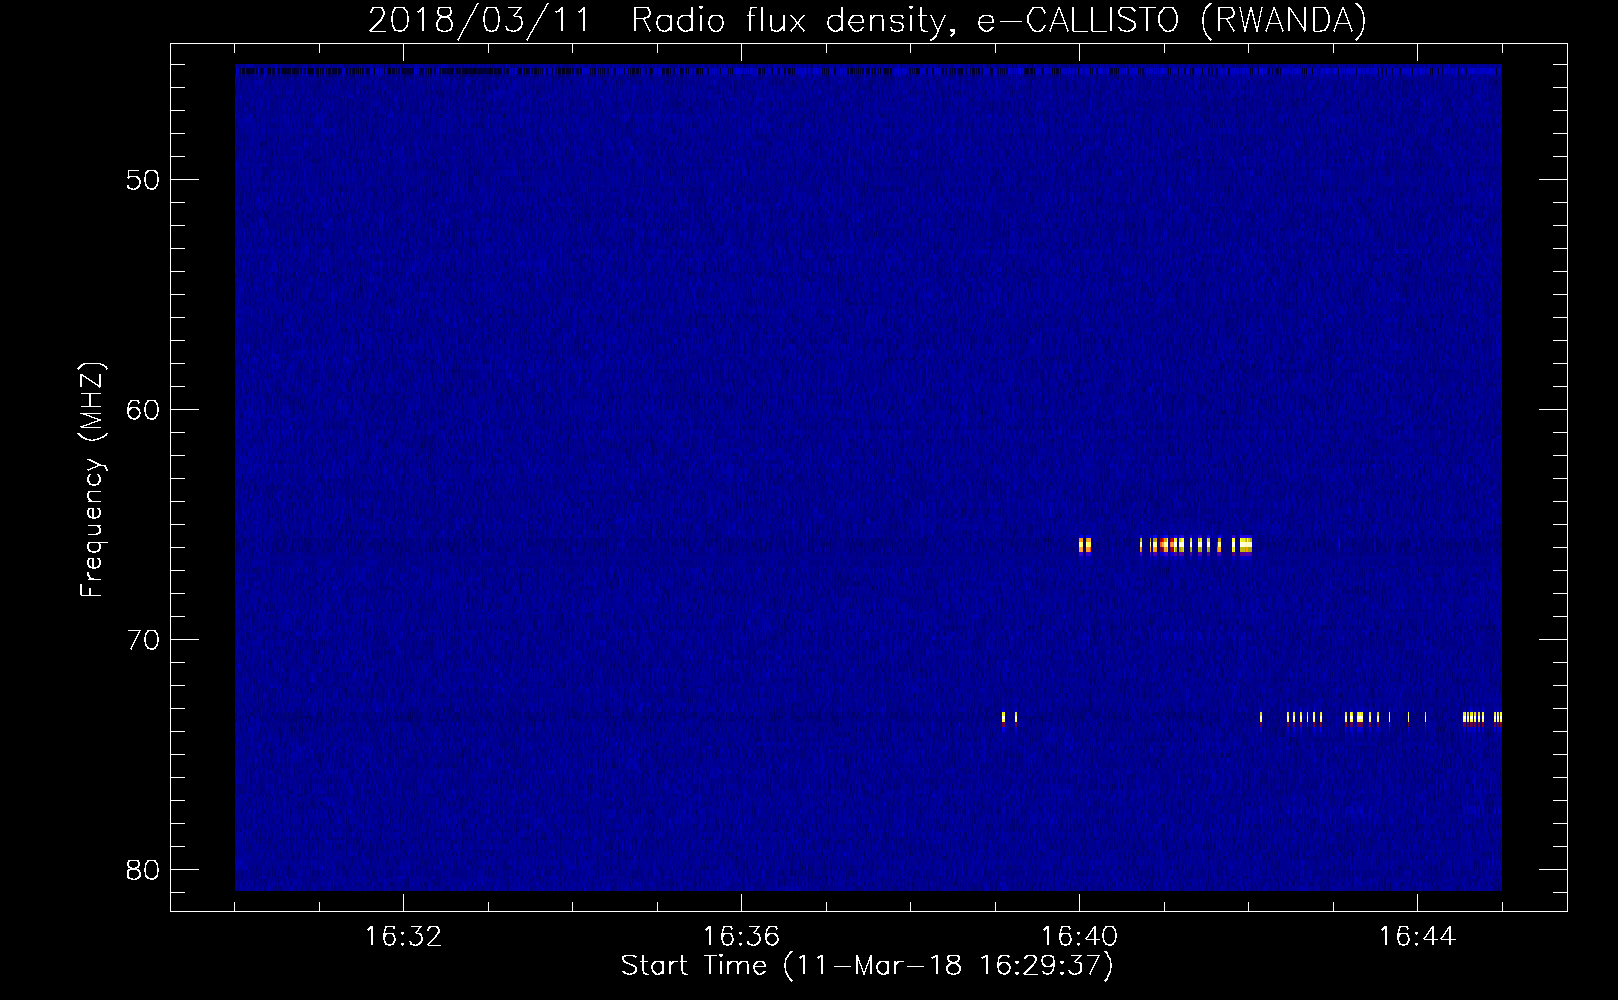
Task: Click the 70 MHz tick label
Action: click(143, 640)
